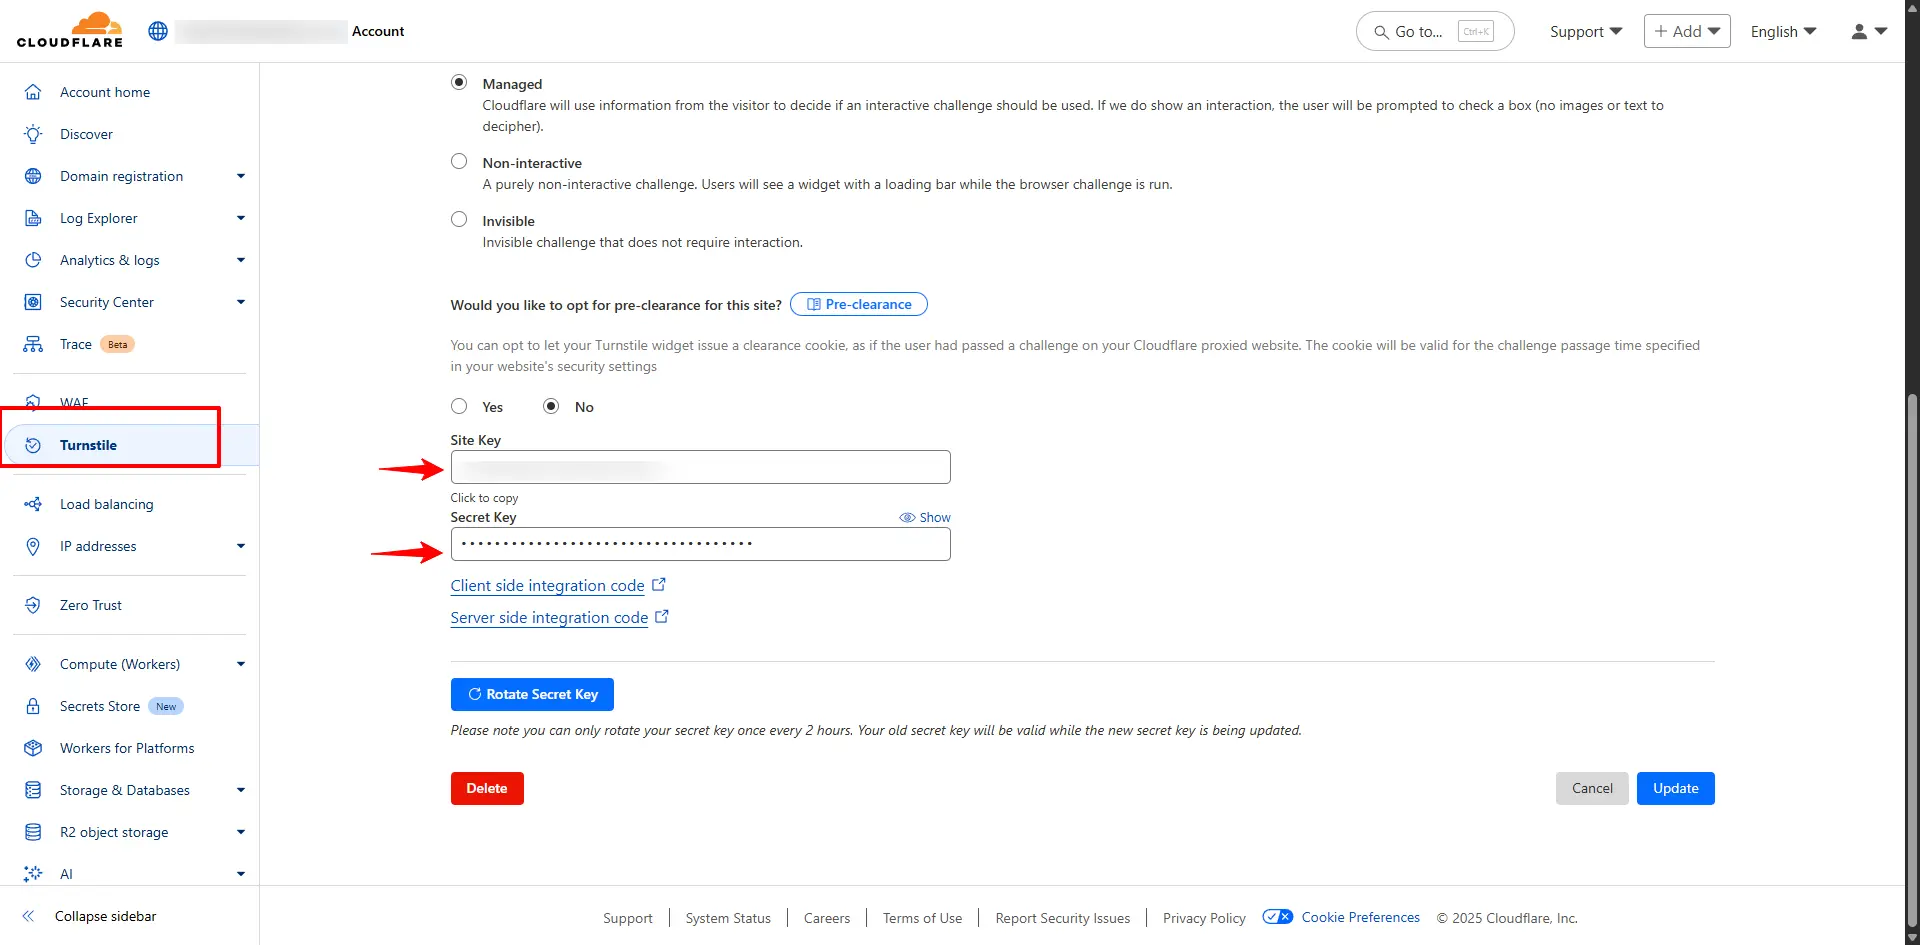Click the Load balancing icon
Viewport: 1920px width, 945px height.
(33, 504)
